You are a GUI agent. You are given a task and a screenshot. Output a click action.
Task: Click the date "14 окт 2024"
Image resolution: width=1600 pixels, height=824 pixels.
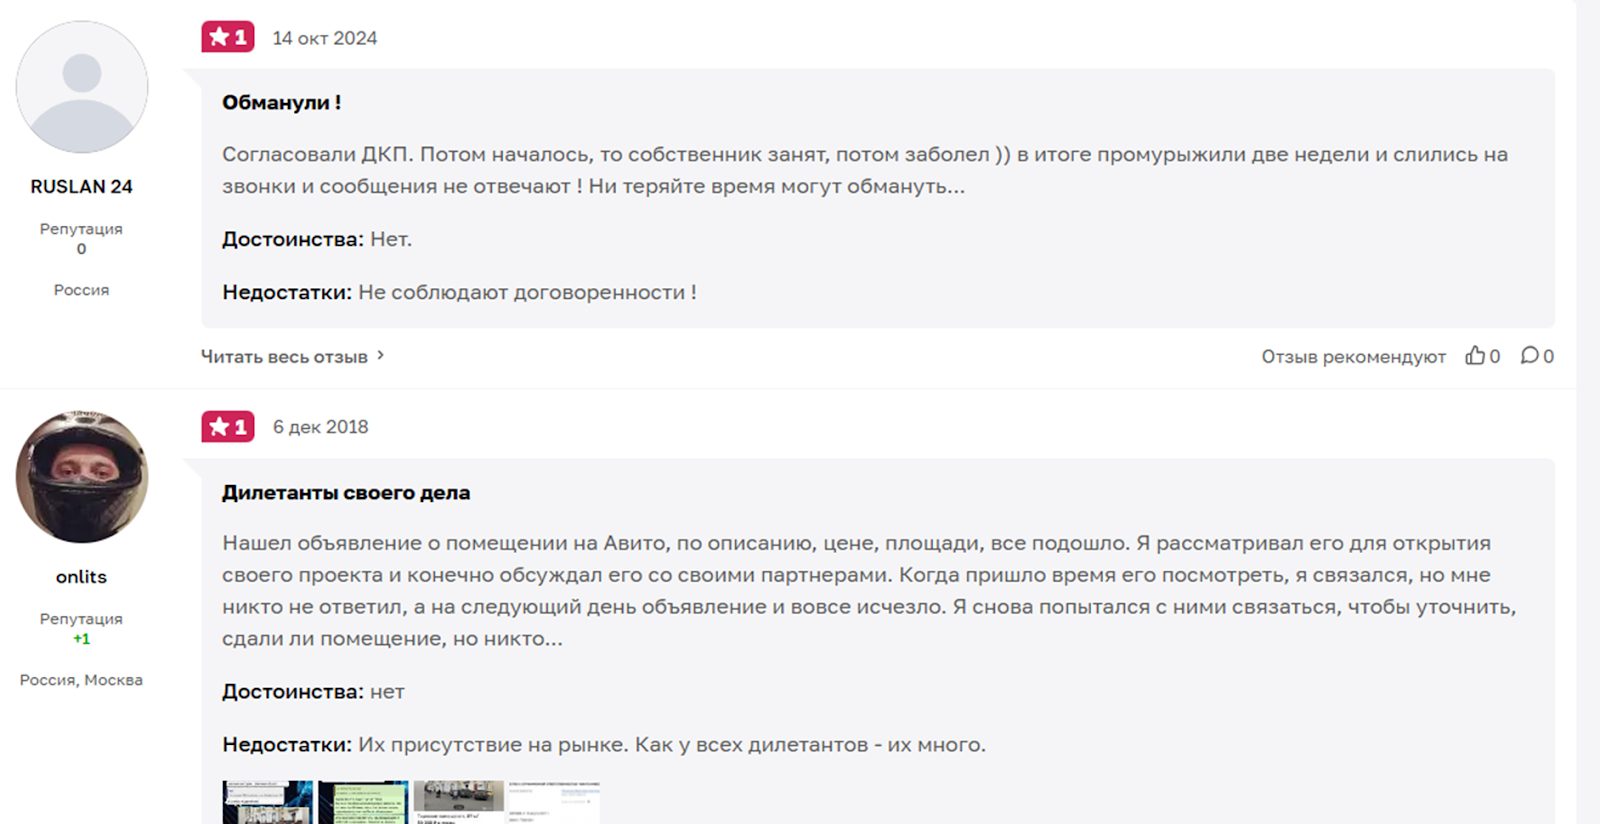(x=325, y=38)
